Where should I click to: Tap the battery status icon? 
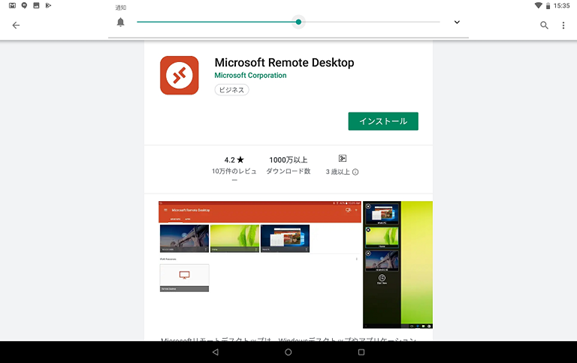(x=548, y=6)
